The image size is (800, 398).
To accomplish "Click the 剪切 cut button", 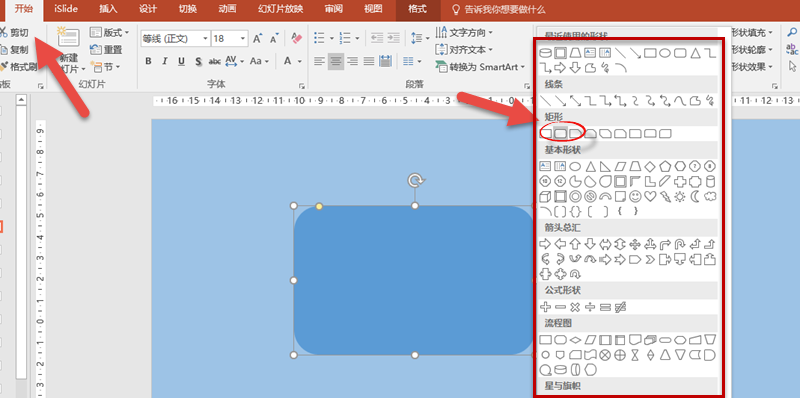I will [x=15, y=33].
